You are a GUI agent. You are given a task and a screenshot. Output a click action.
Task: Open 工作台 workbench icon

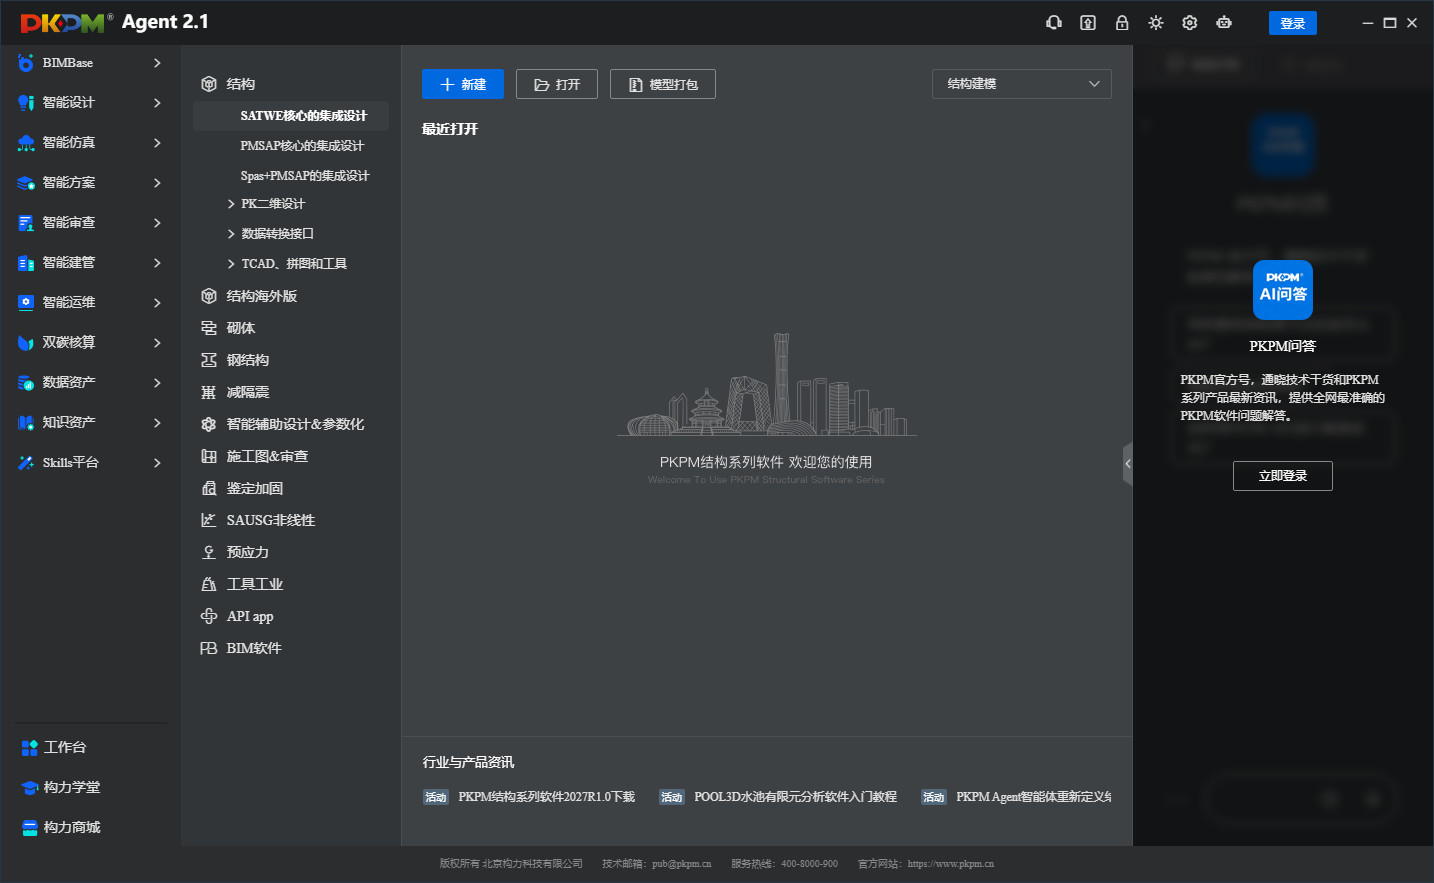click(29, 748)
